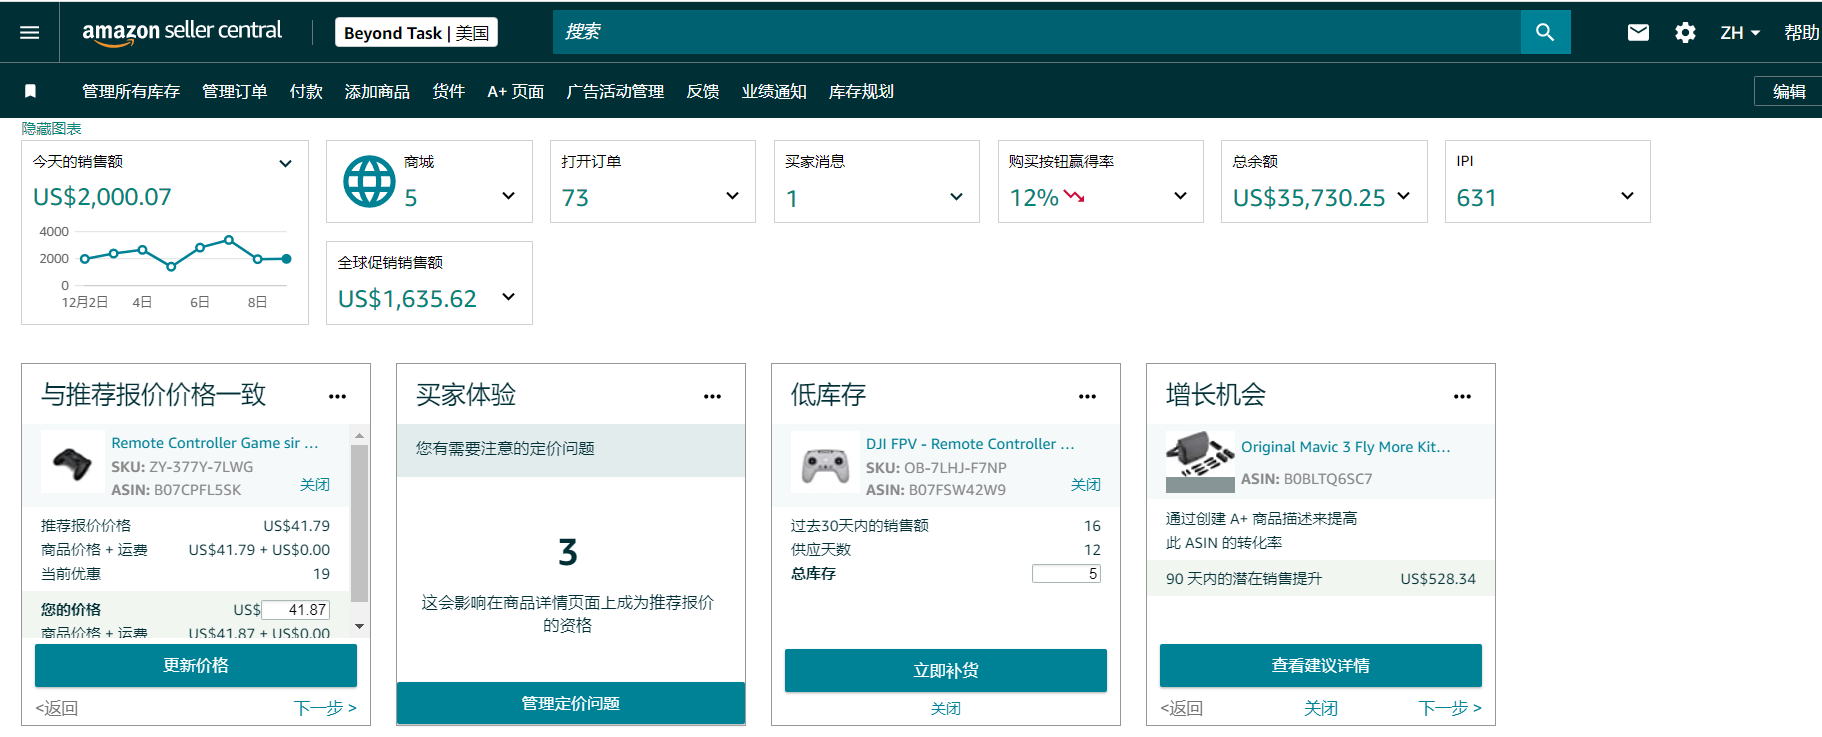Open 业绩通知 menu item
Screen dimensions: 1822x737
tap(774, 91)
